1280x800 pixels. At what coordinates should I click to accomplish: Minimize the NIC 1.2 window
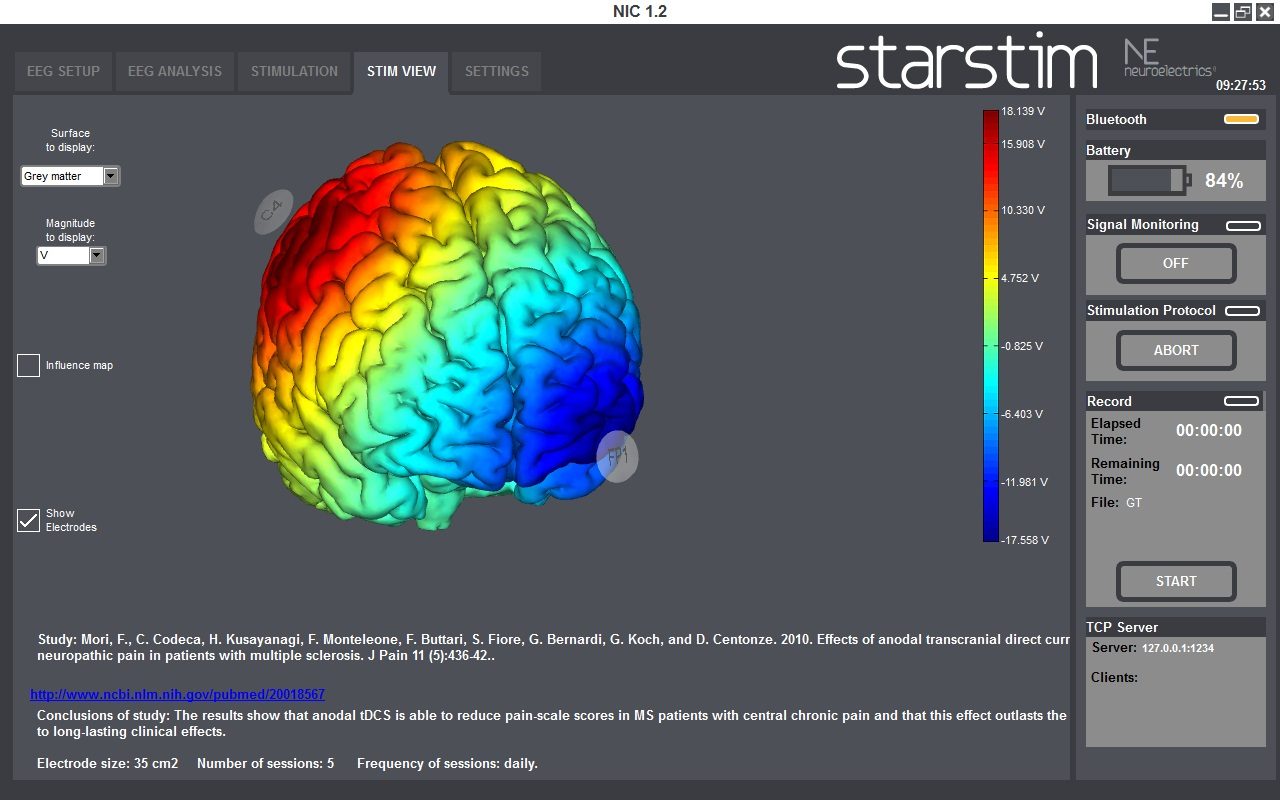tap(1221, 12)
